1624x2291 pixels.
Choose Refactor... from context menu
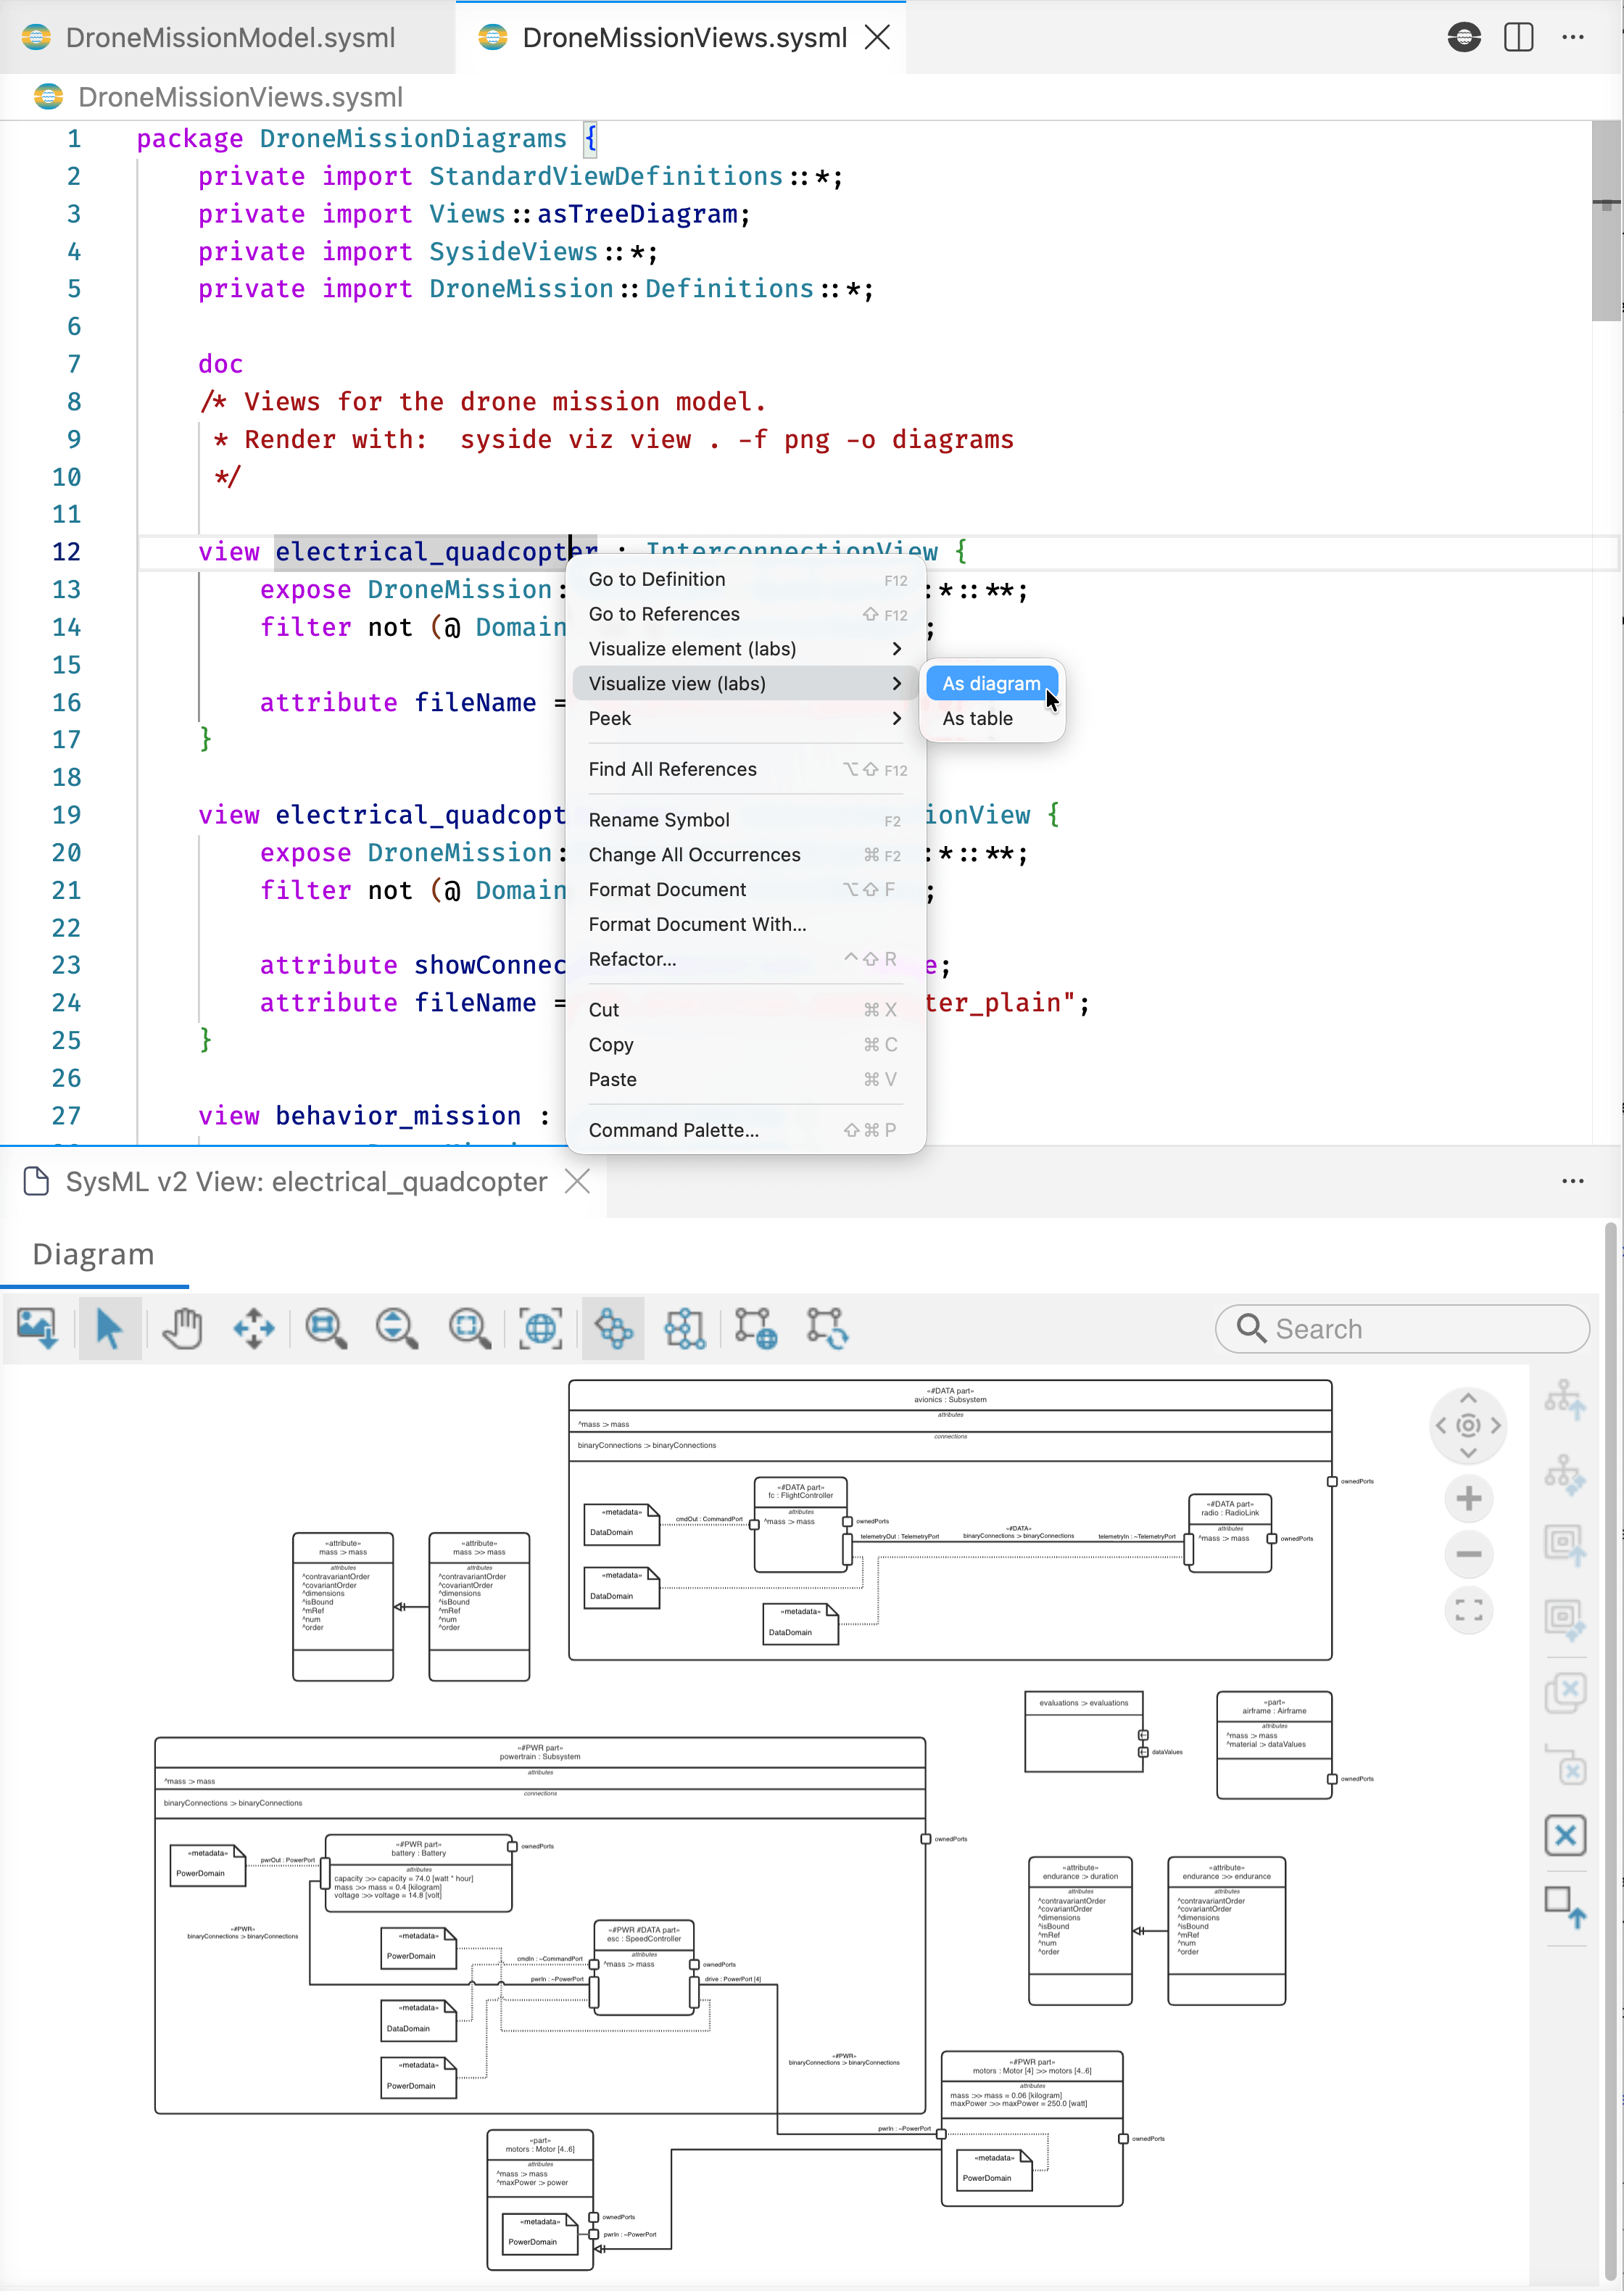tap(746, 959)
